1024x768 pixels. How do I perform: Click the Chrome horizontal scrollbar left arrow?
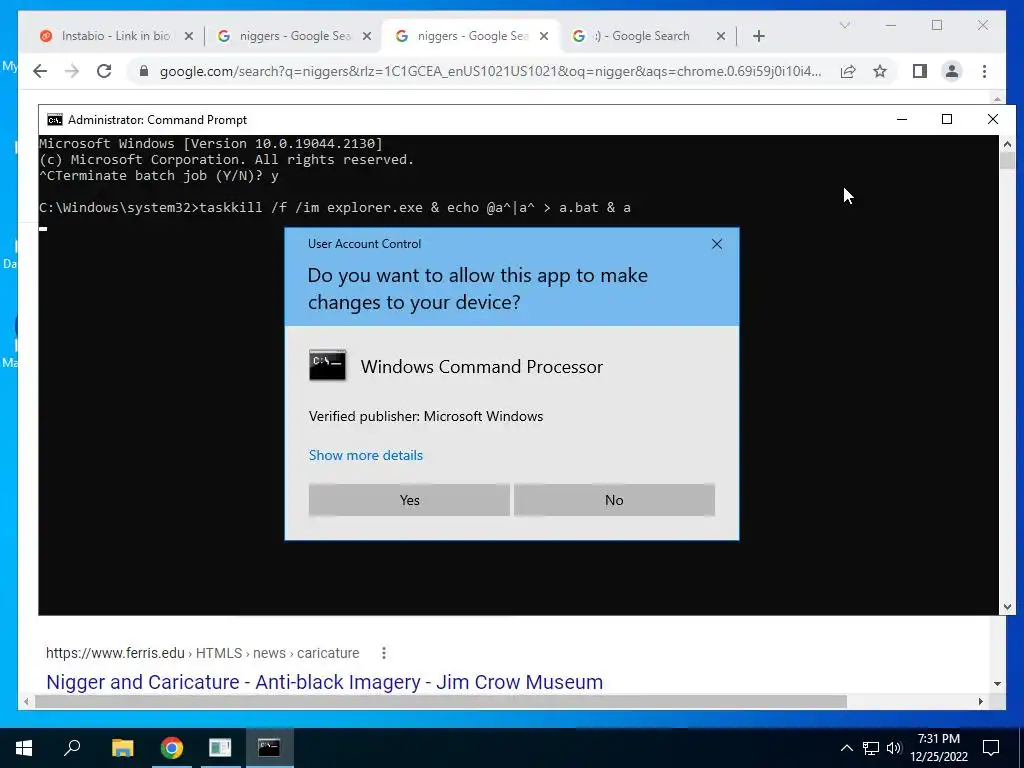pos(26,701)
